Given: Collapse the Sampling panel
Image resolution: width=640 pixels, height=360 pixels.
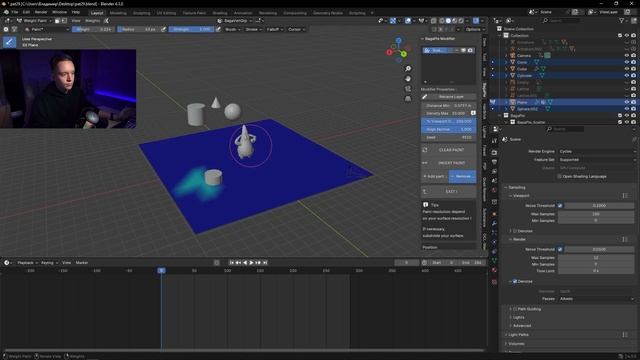Looking at the screenshot, I should (x=516, y=187).
